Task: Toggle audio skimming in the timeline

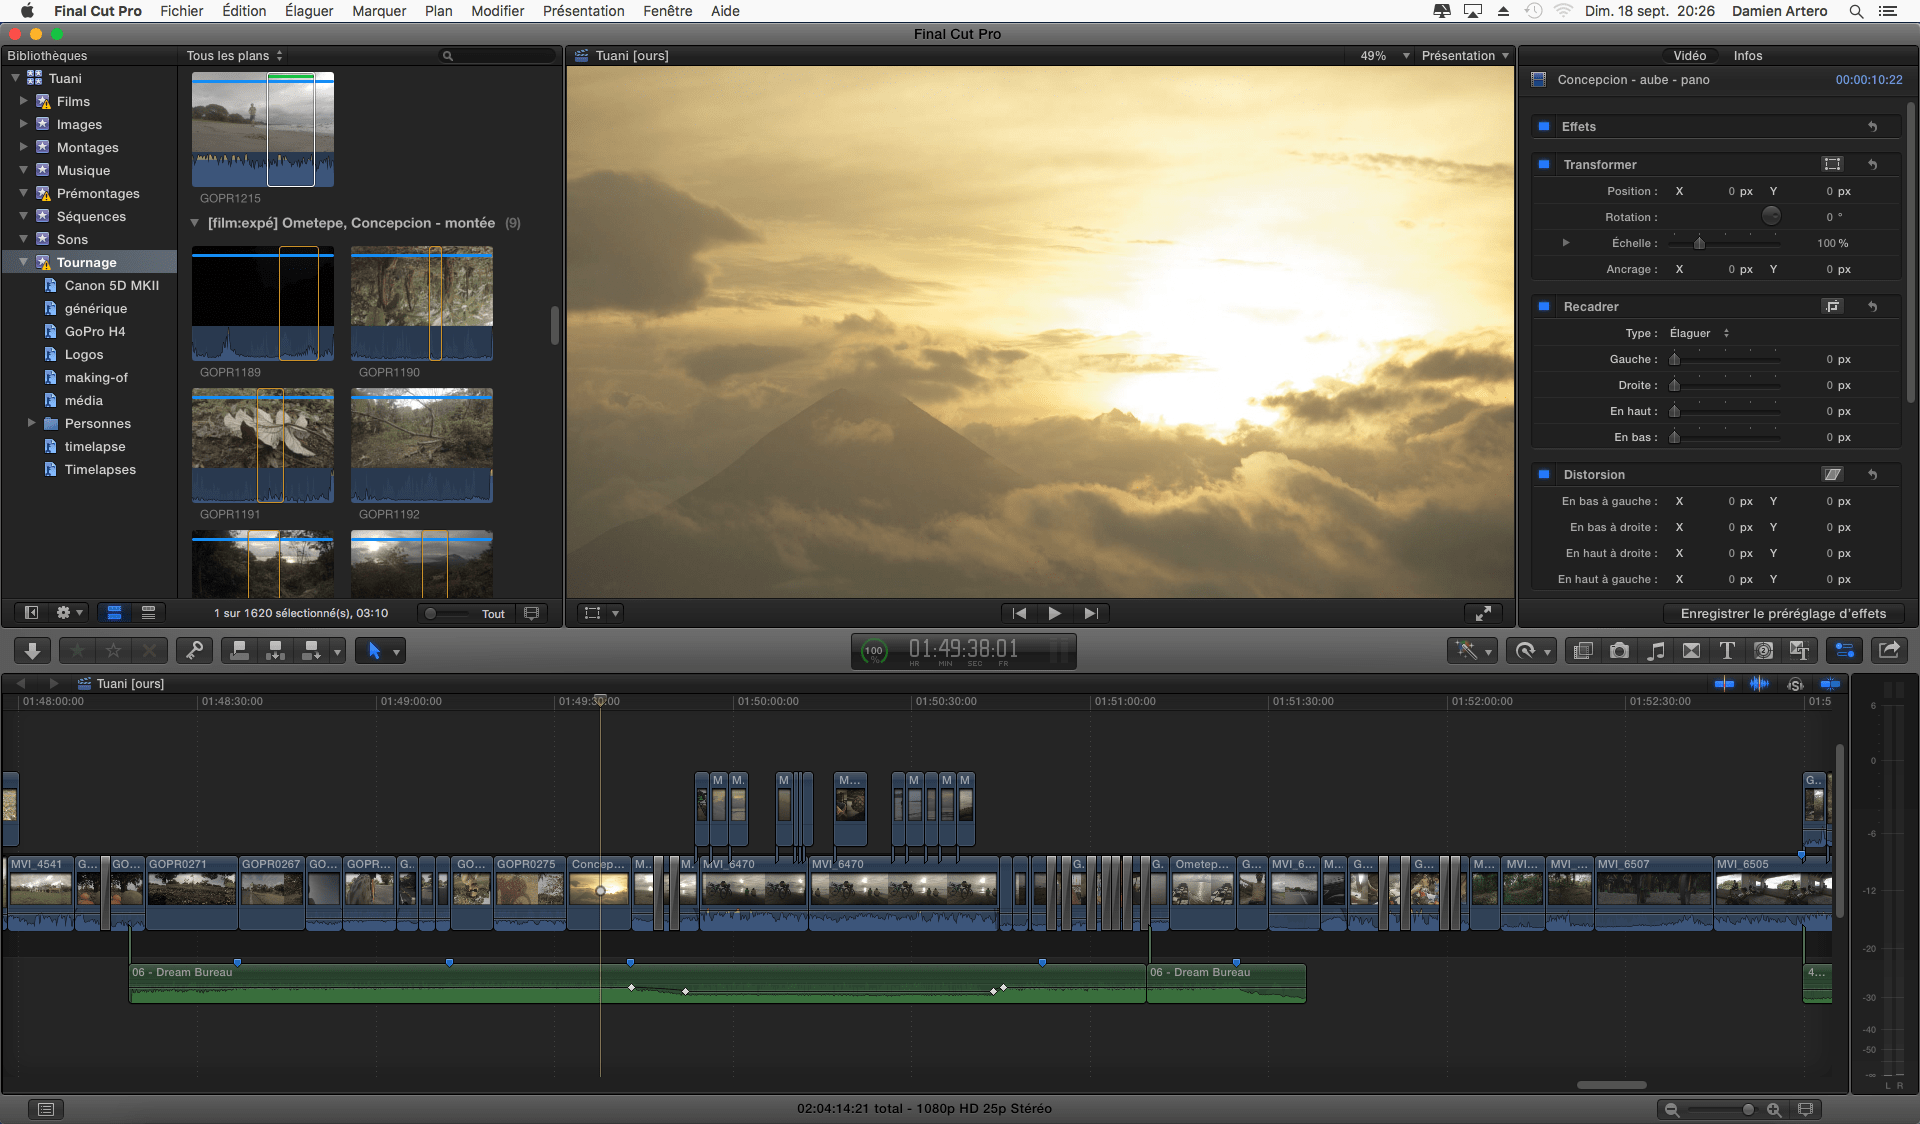Action: click(1759, 684)
